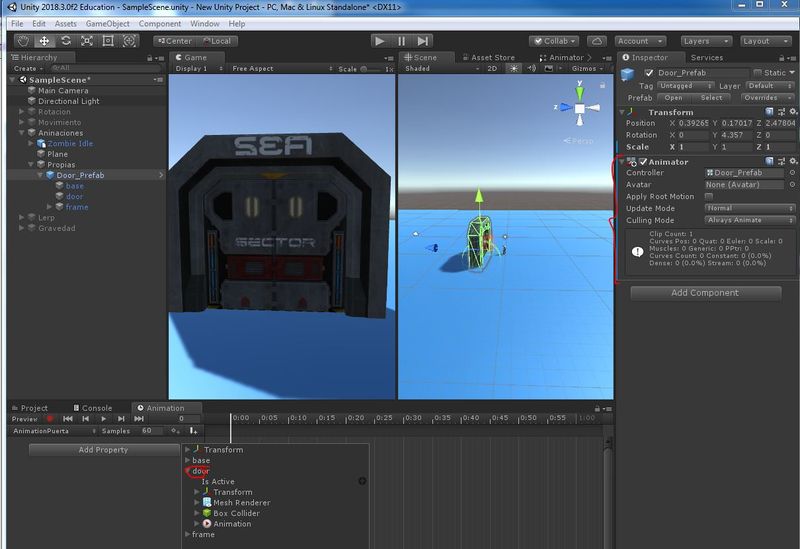Image resolution: width=800 pixels, height=549 pixels.
Task: Go to previous keyframe in Animation
Action: pos(86,419)
